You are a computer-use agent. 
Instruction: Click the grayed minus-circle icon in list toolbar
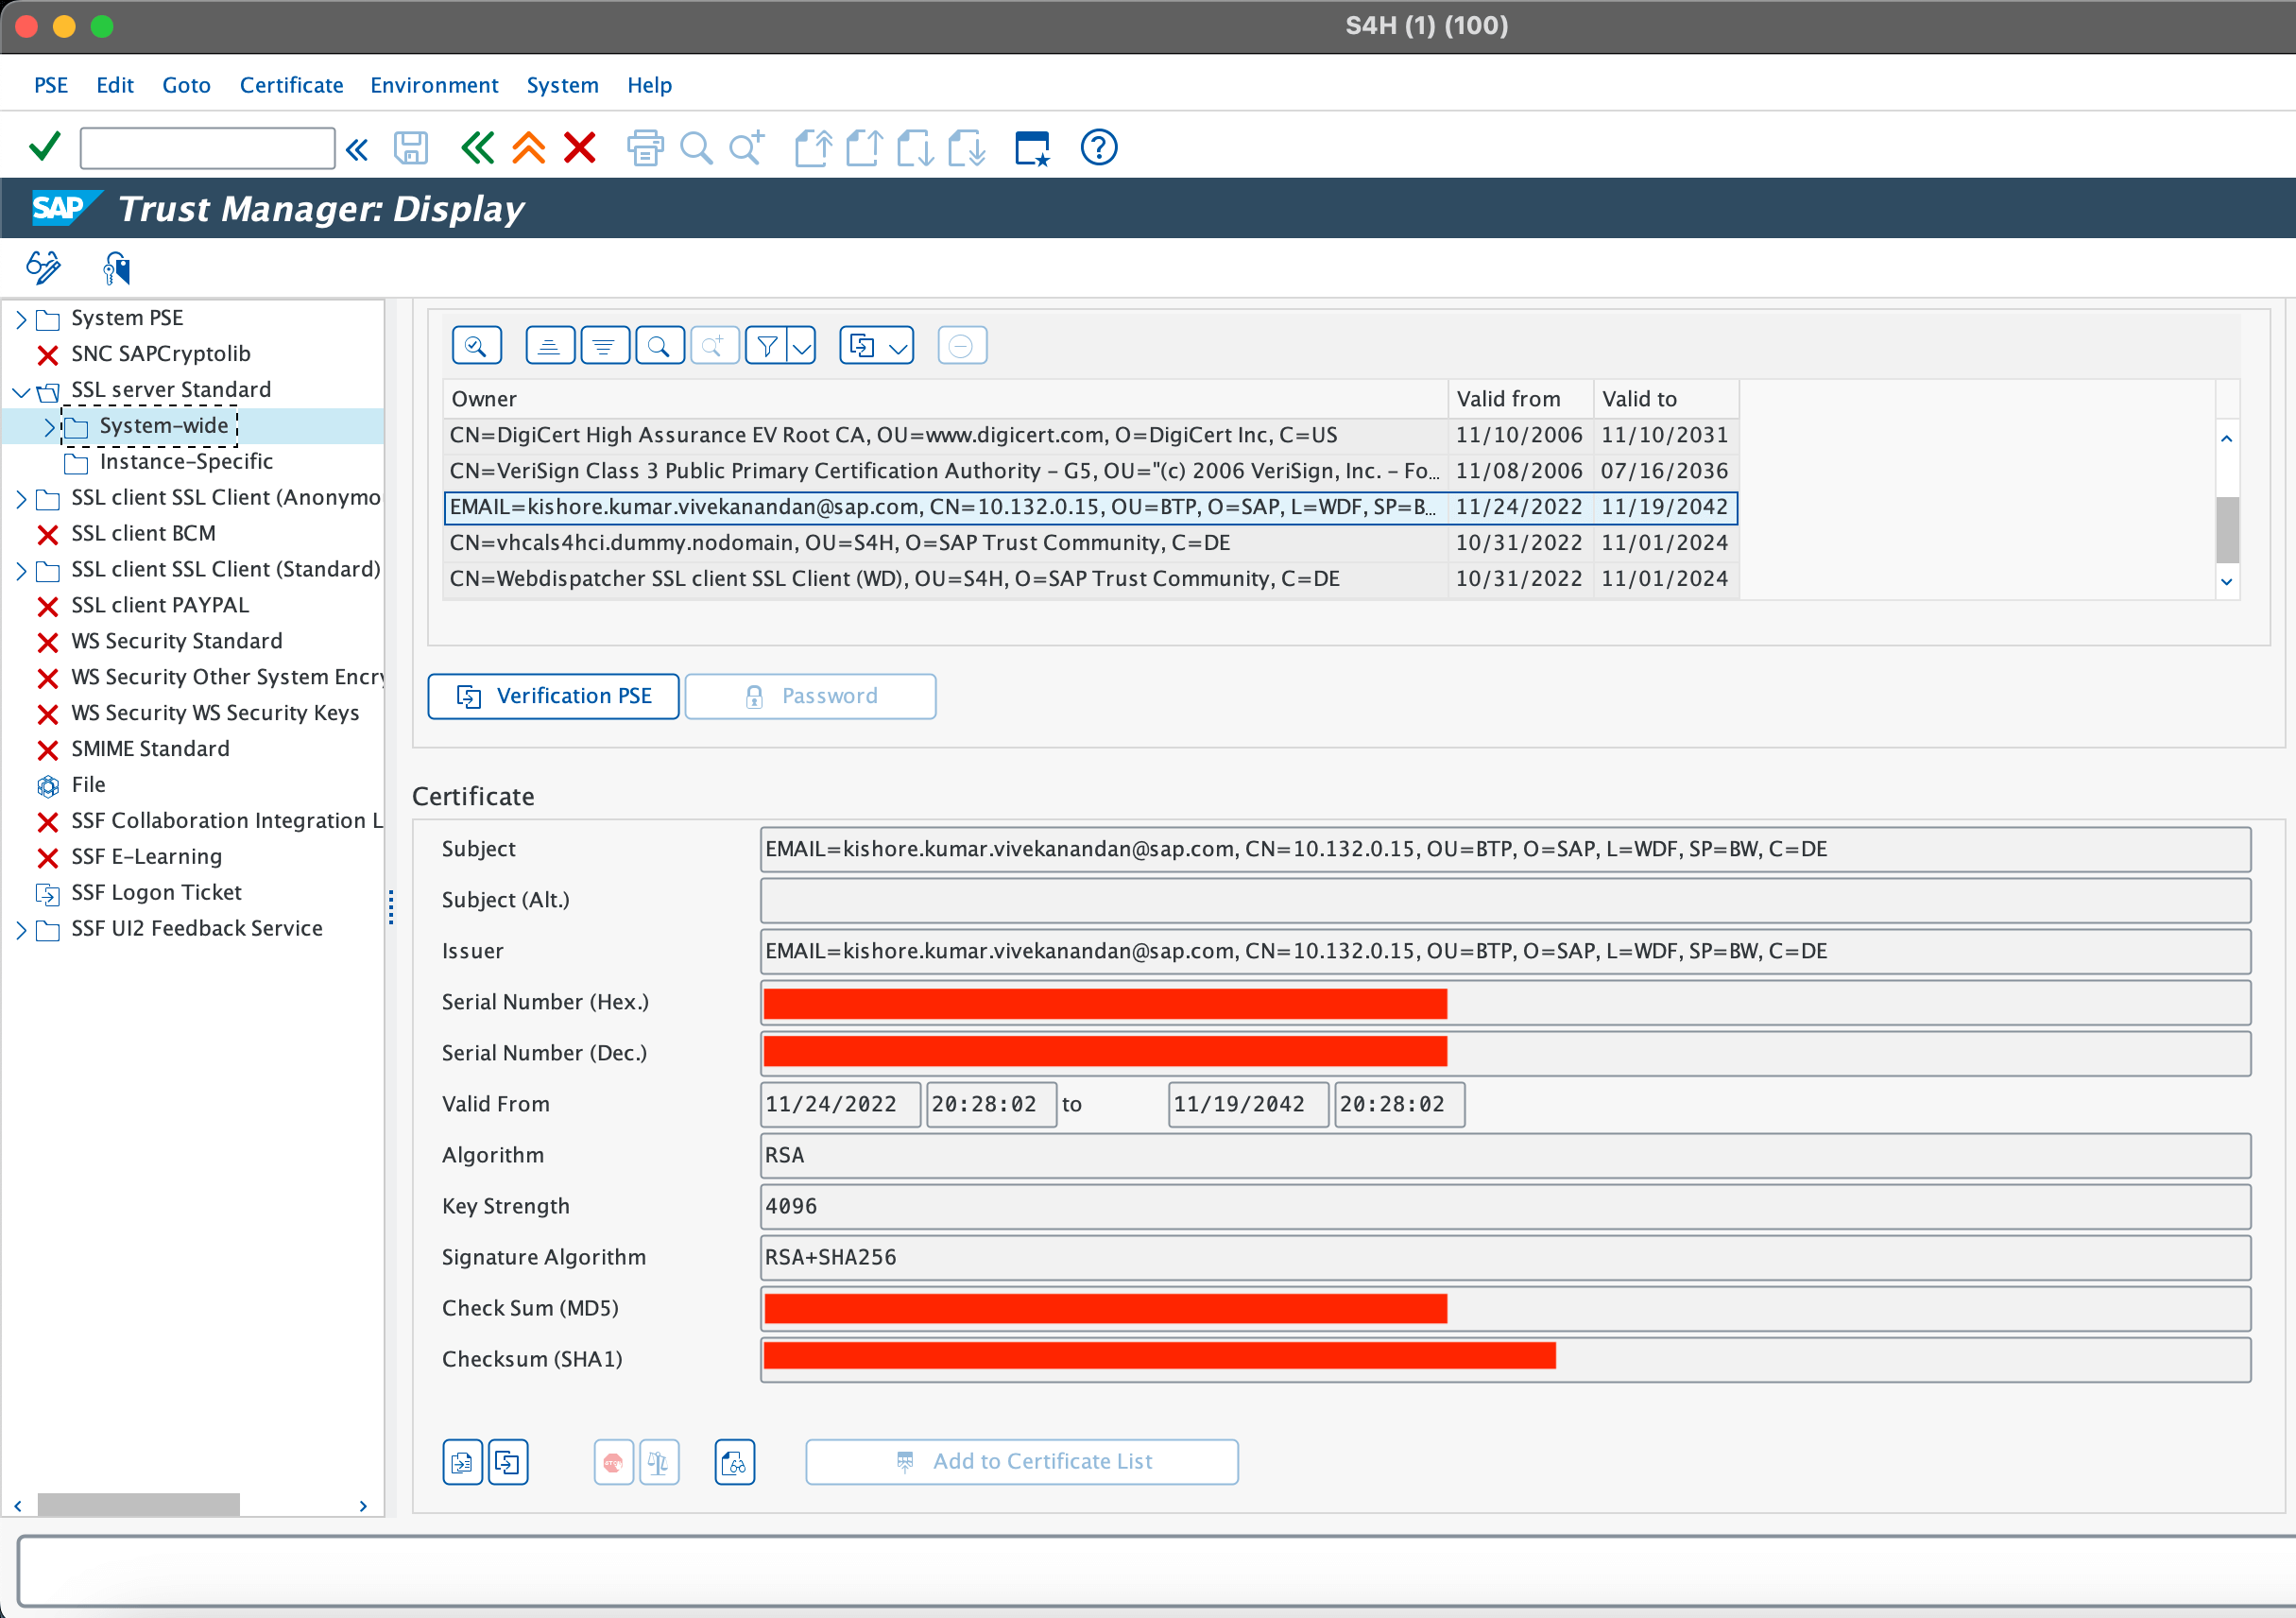(x=962, y=346)
